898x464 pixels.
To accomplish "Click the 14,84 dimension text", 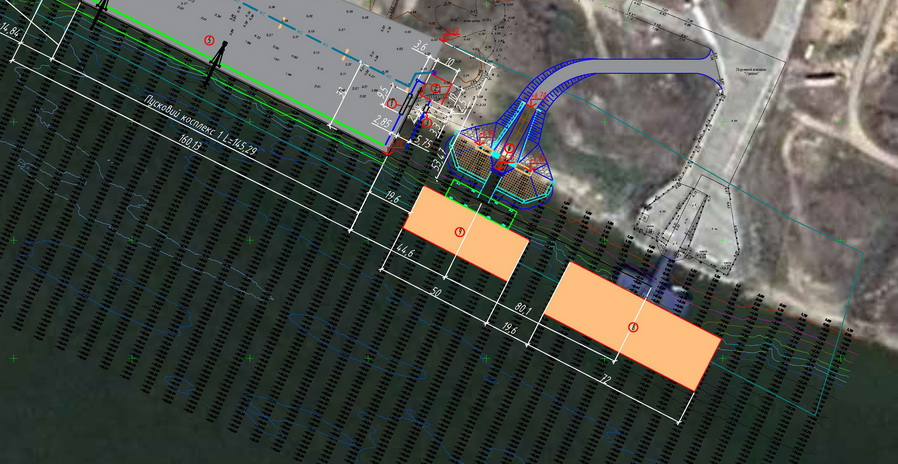I will (x=11, y=32).
